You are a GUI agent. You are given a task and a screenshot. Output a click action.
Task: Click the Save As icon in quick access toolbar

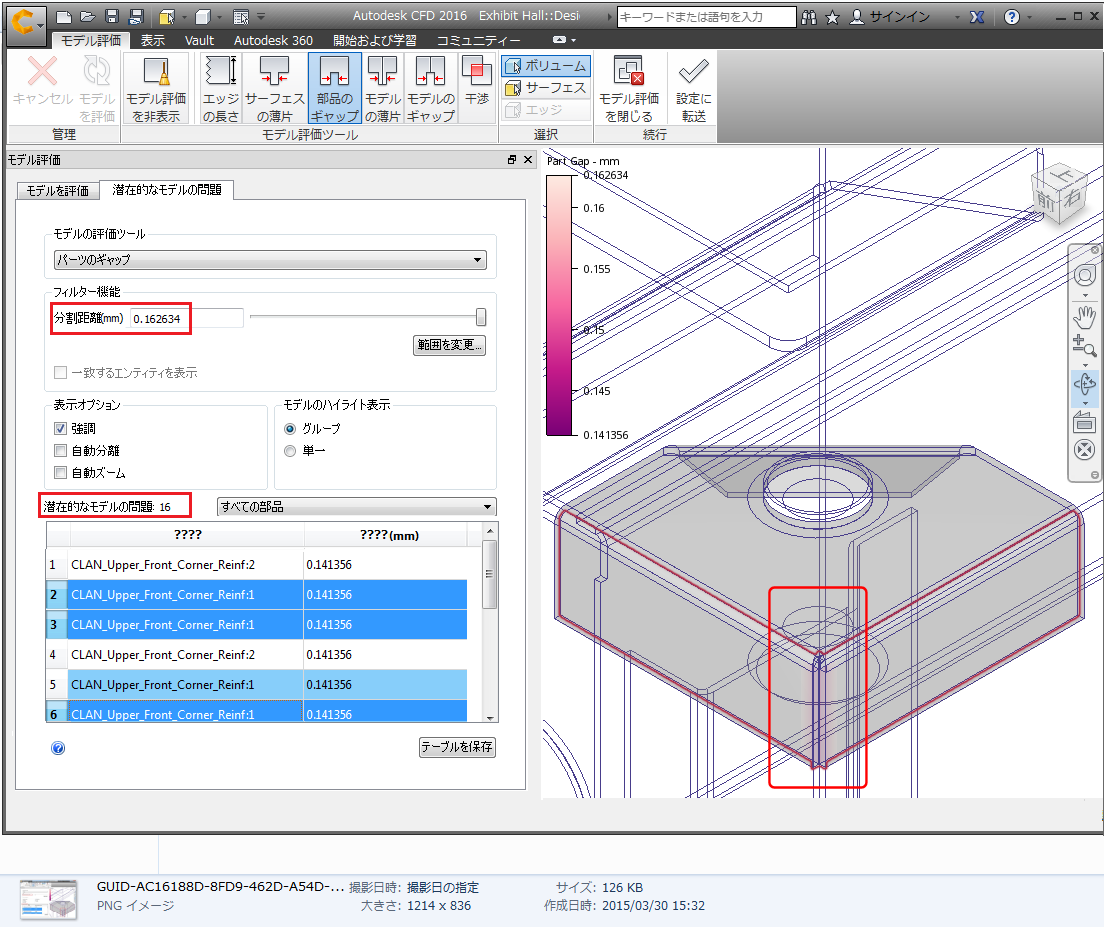pos(136,17)
